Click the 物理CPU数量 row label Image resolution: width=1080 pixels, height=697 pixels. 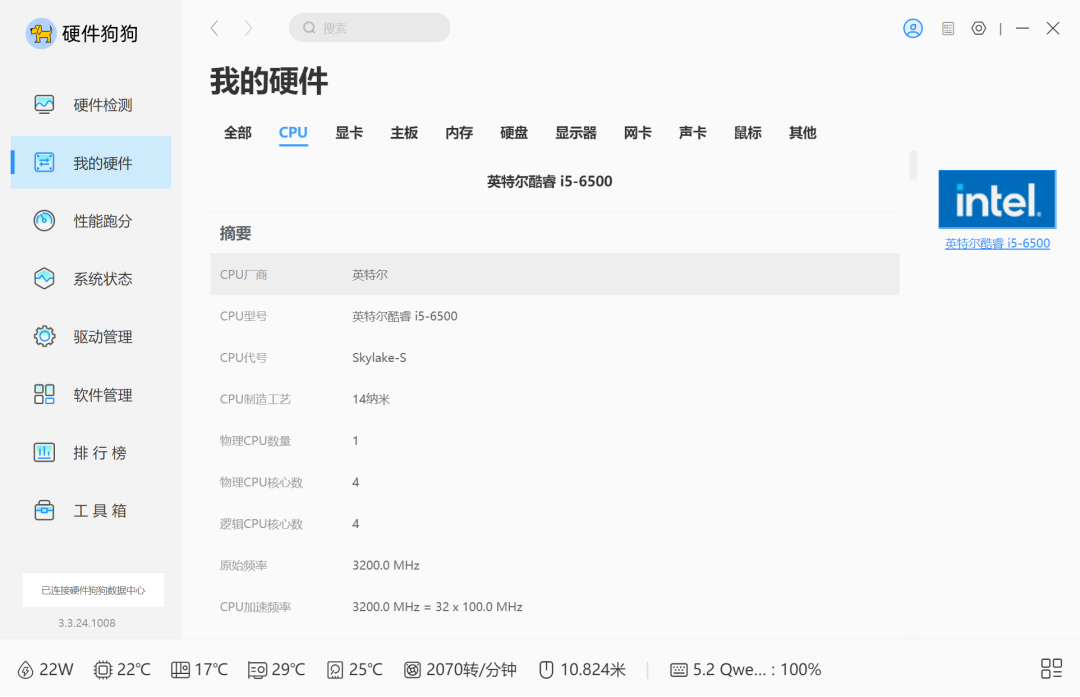pos(255,441)
